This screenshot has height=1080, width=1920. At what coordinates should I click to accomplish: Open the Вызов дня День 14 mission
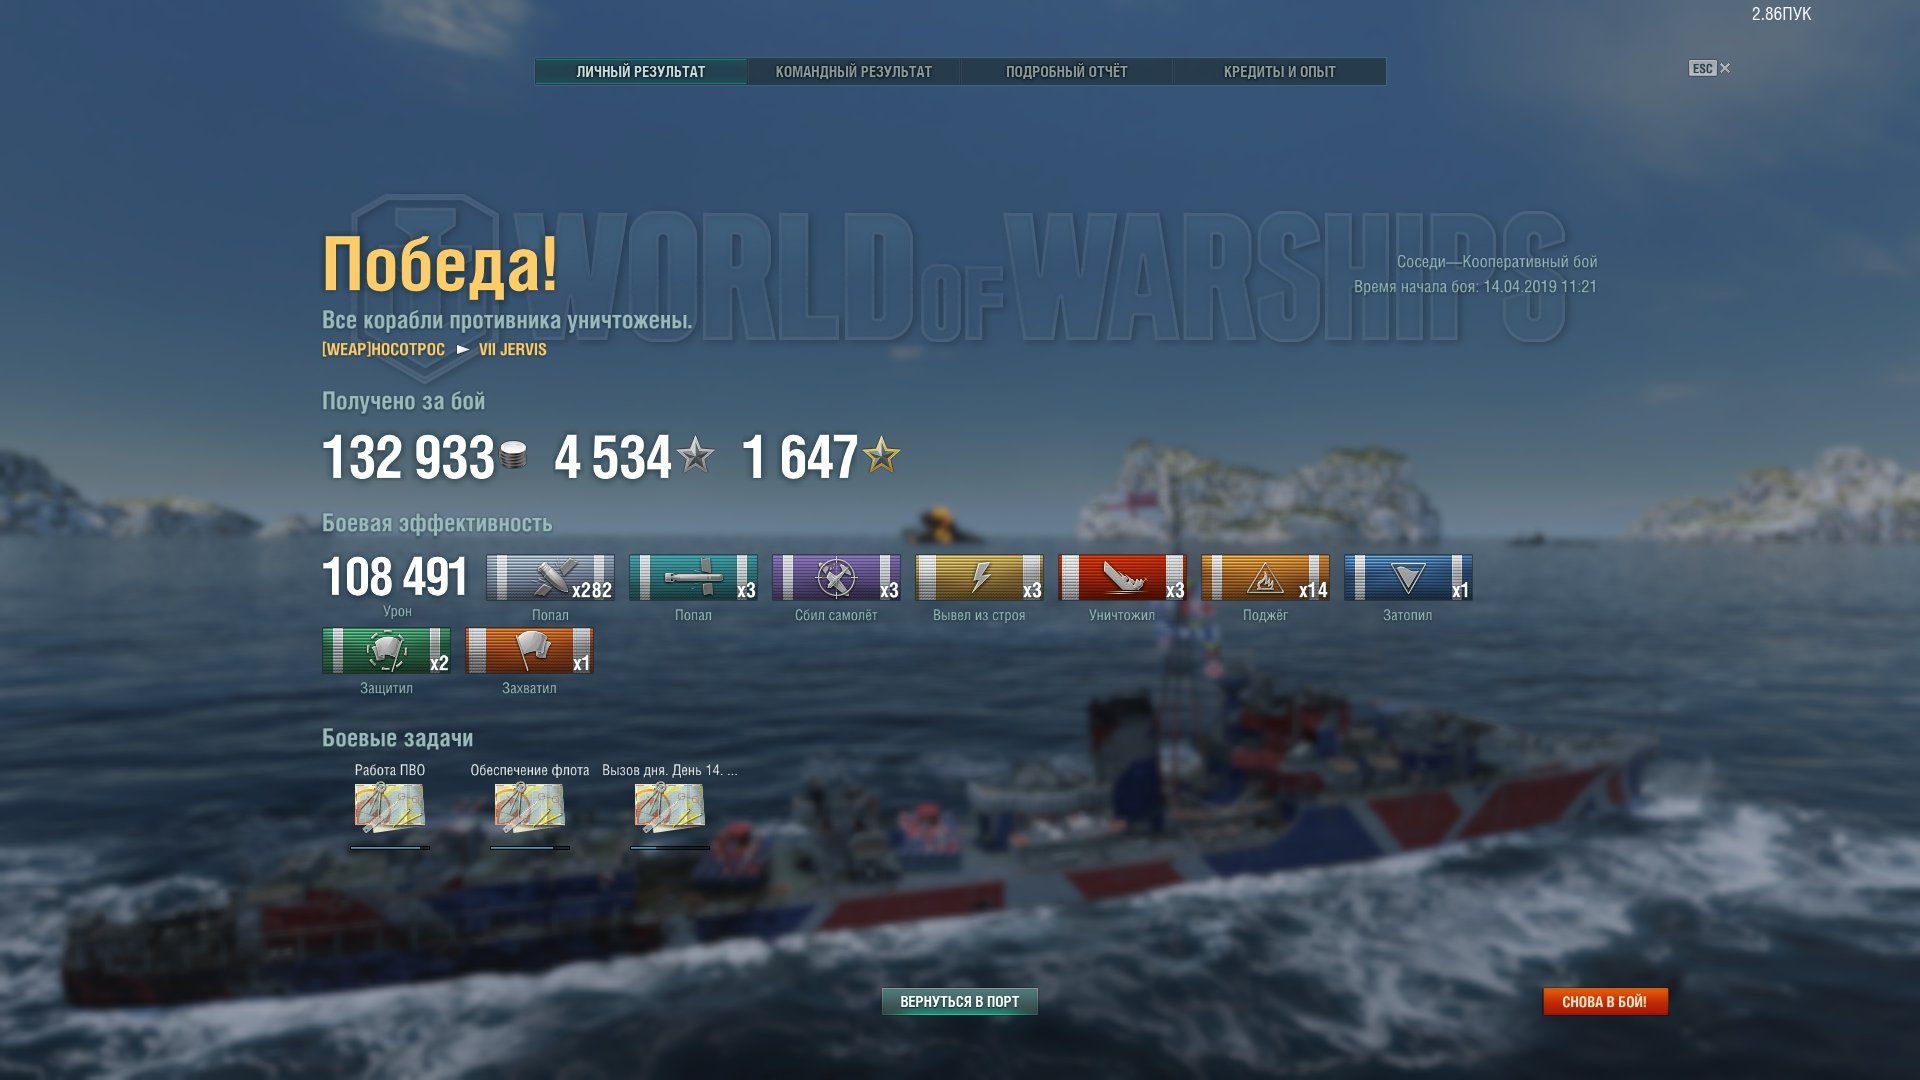(x=670, y=808)
